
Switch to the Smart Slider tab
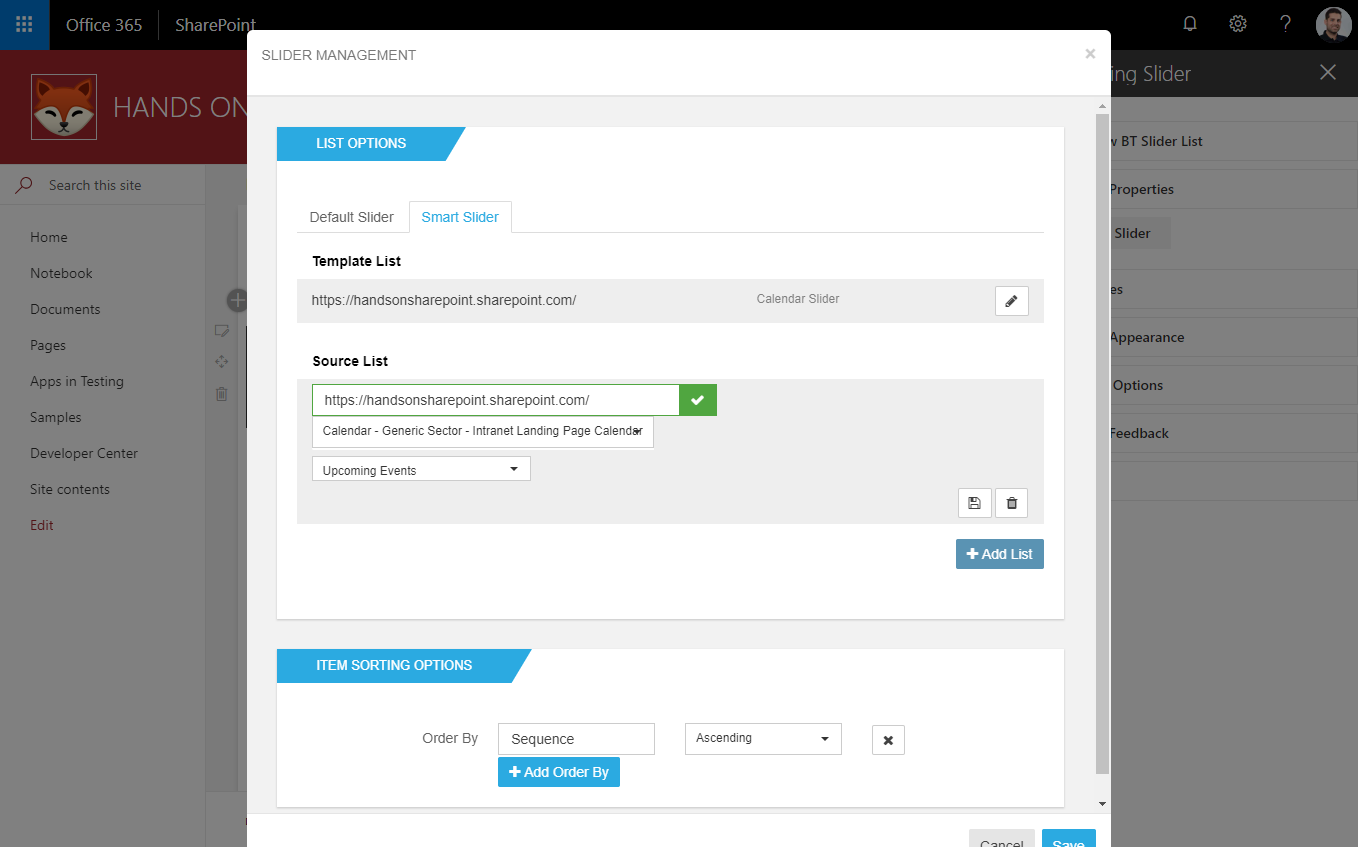click(460, 216)
